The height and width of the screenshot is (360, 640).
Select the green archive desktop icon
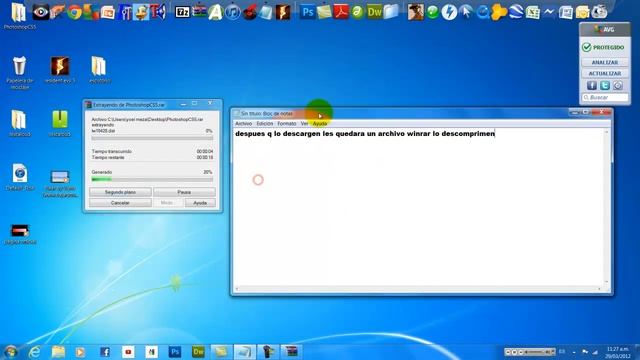[x=60, y=123]
